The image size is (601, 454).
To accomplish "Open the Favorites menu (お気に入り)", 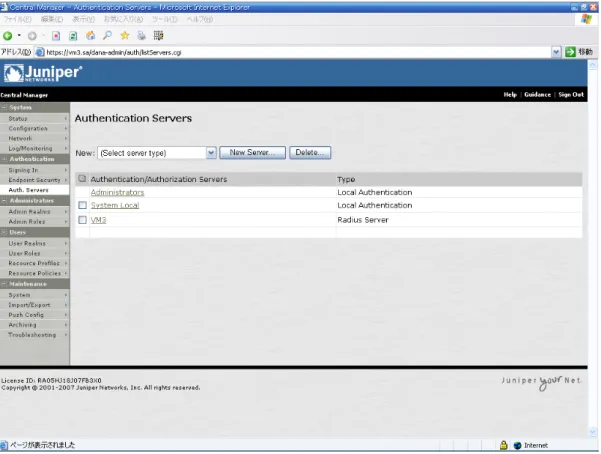I will click(123, 19).
